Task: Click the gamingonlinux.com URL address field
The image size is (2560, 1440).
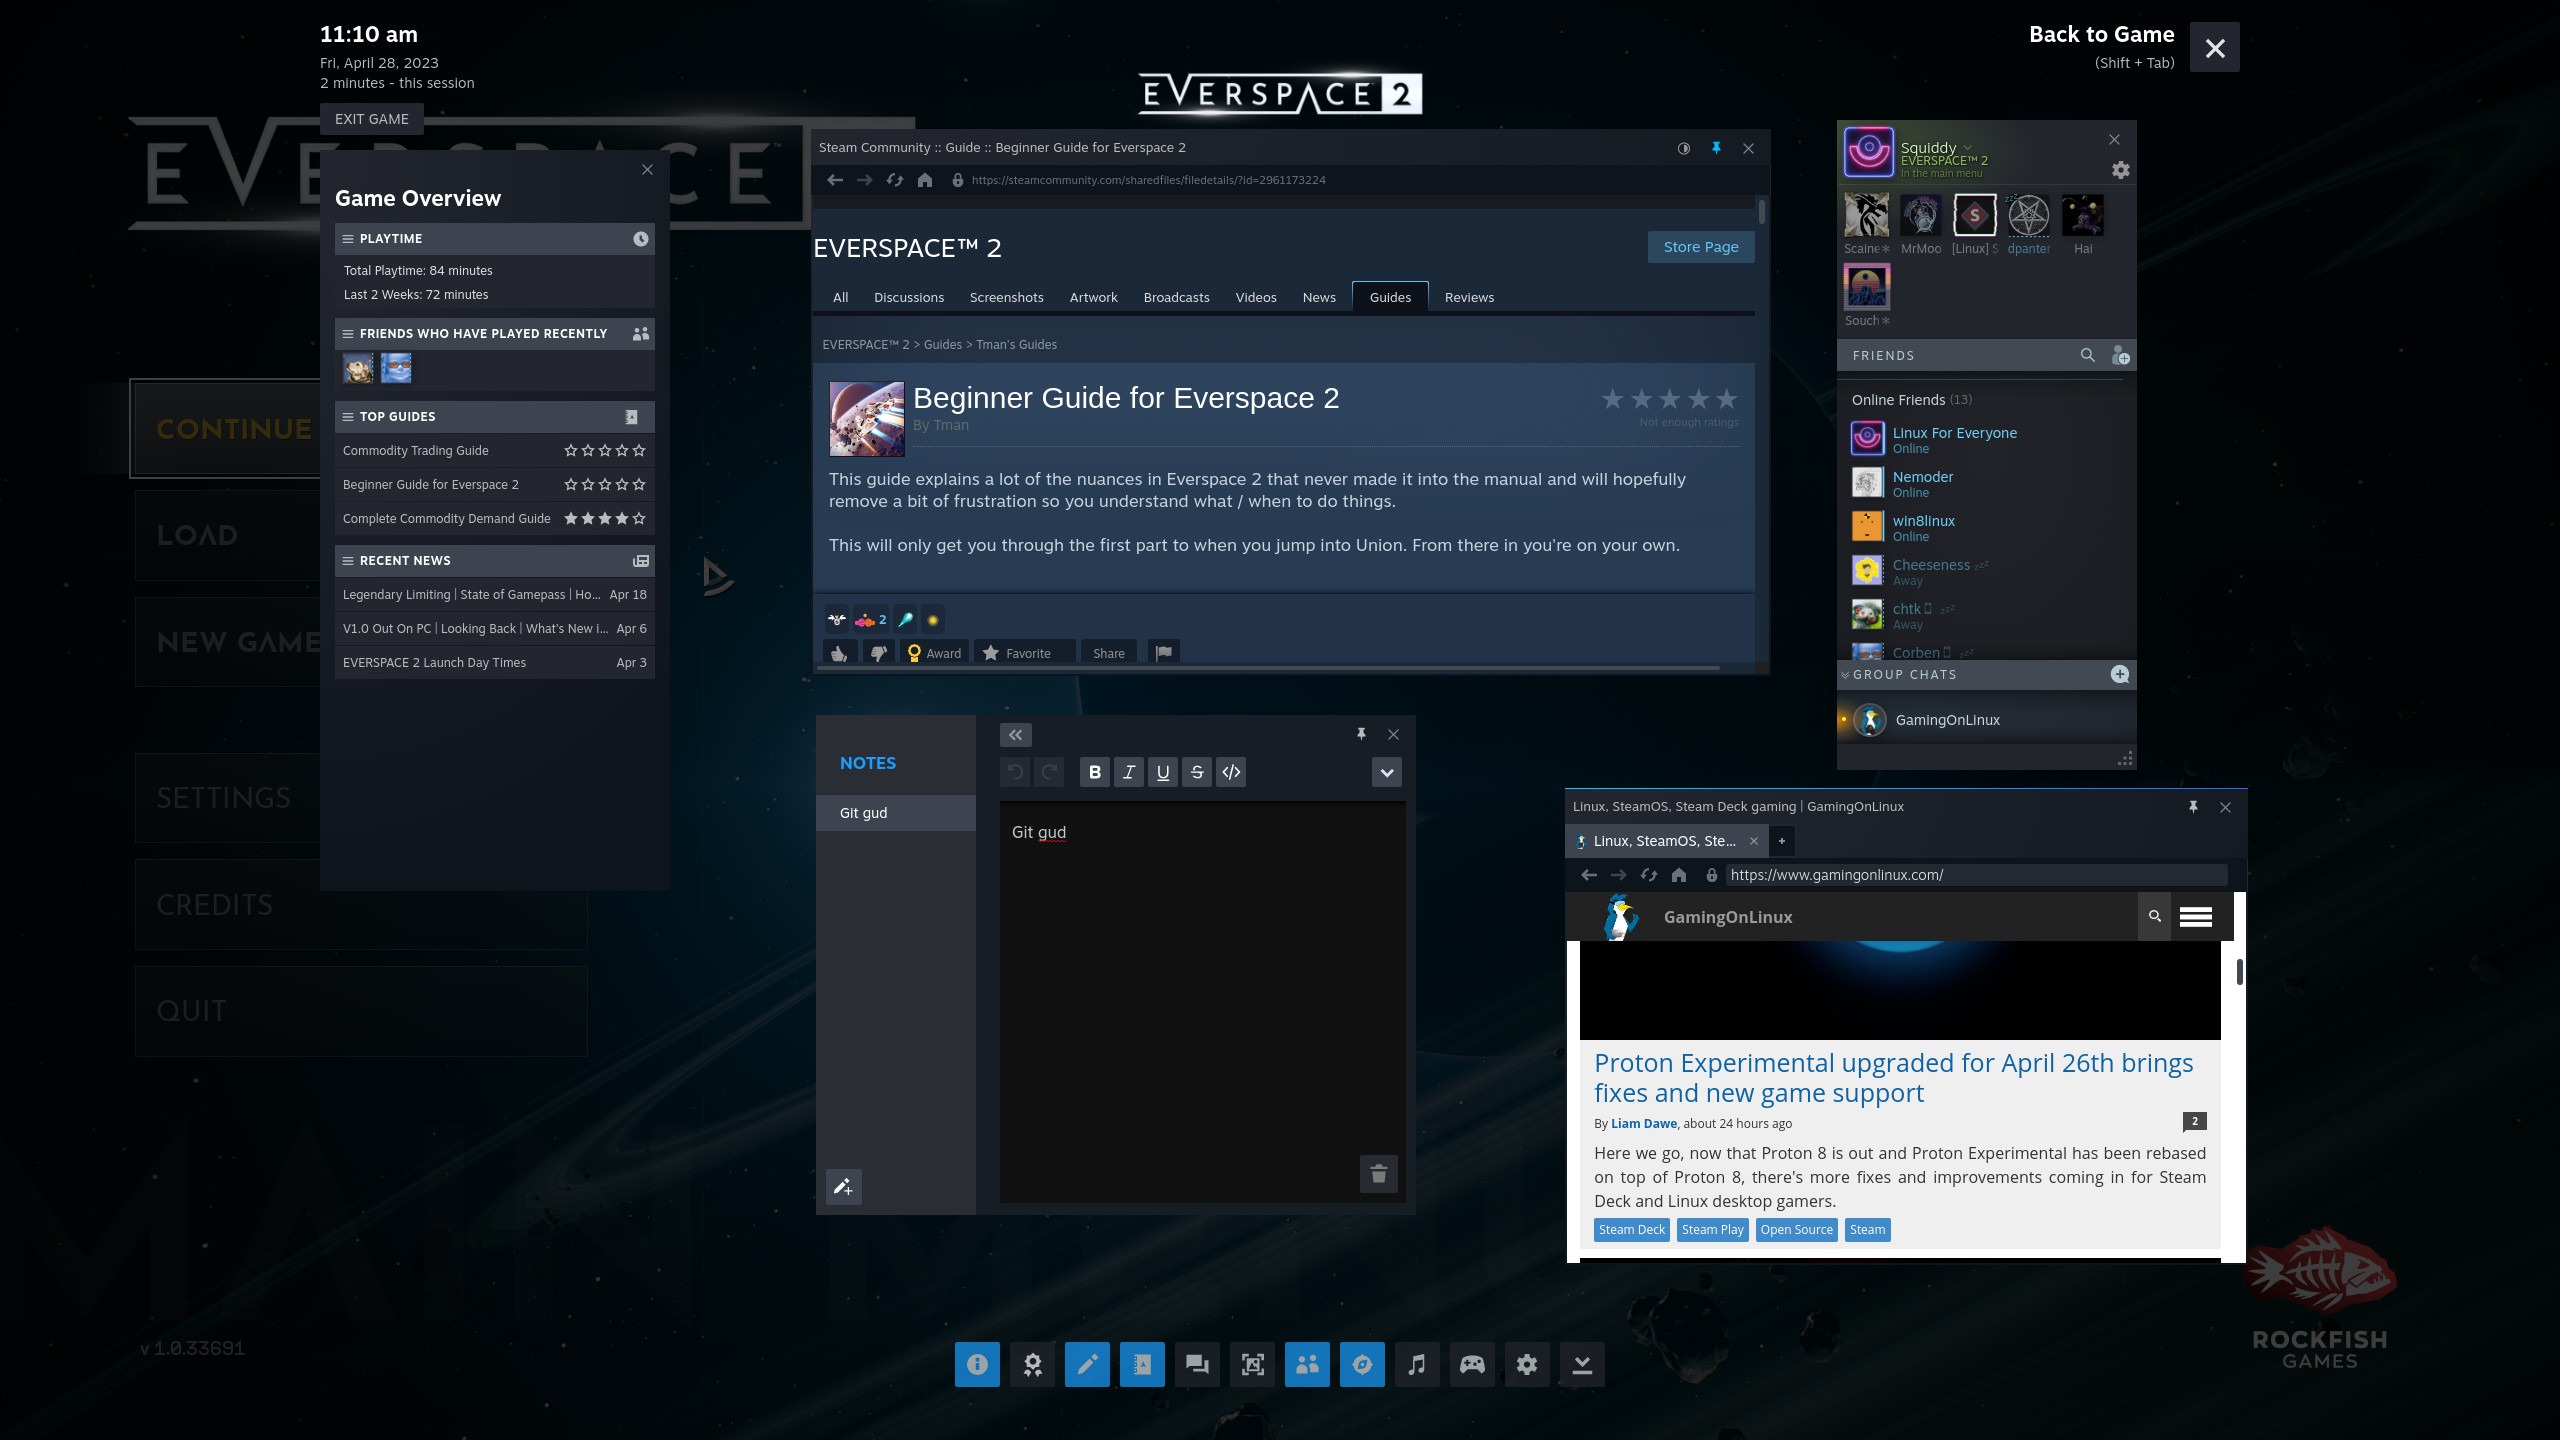Action: 1975,875
